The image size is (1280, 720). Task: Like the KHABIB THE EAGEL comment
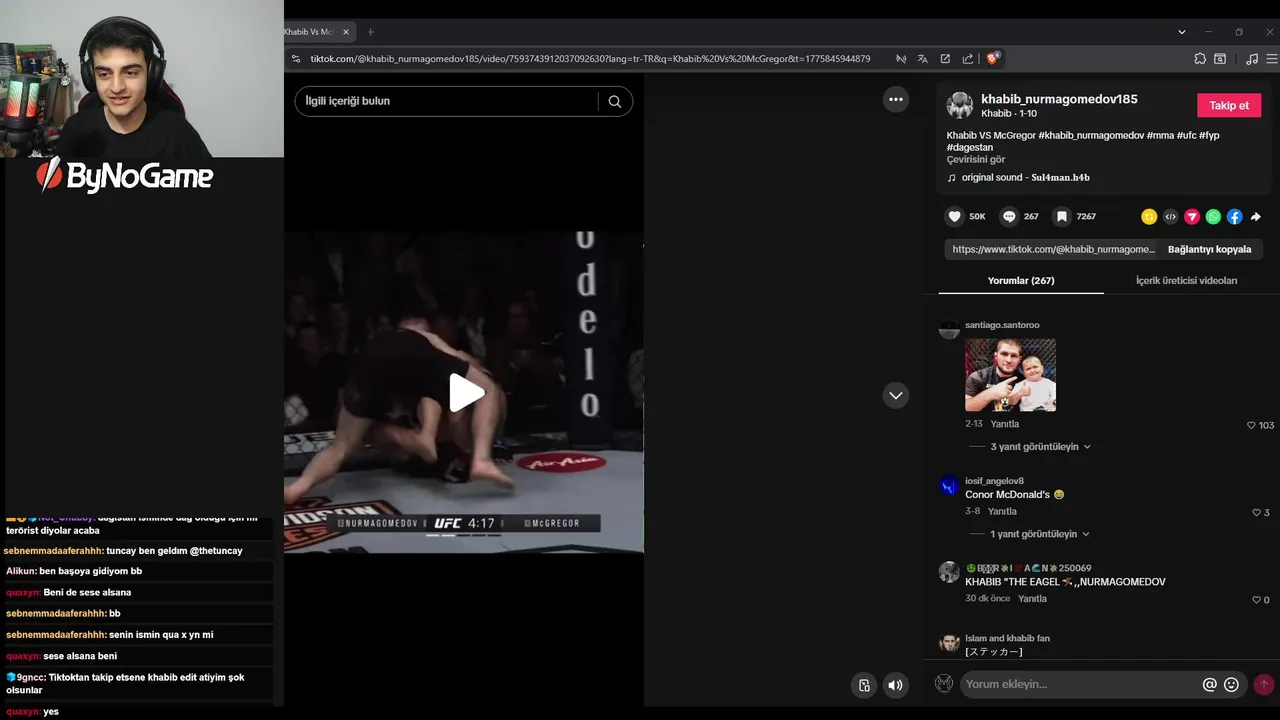click(x=1257, y=600)
